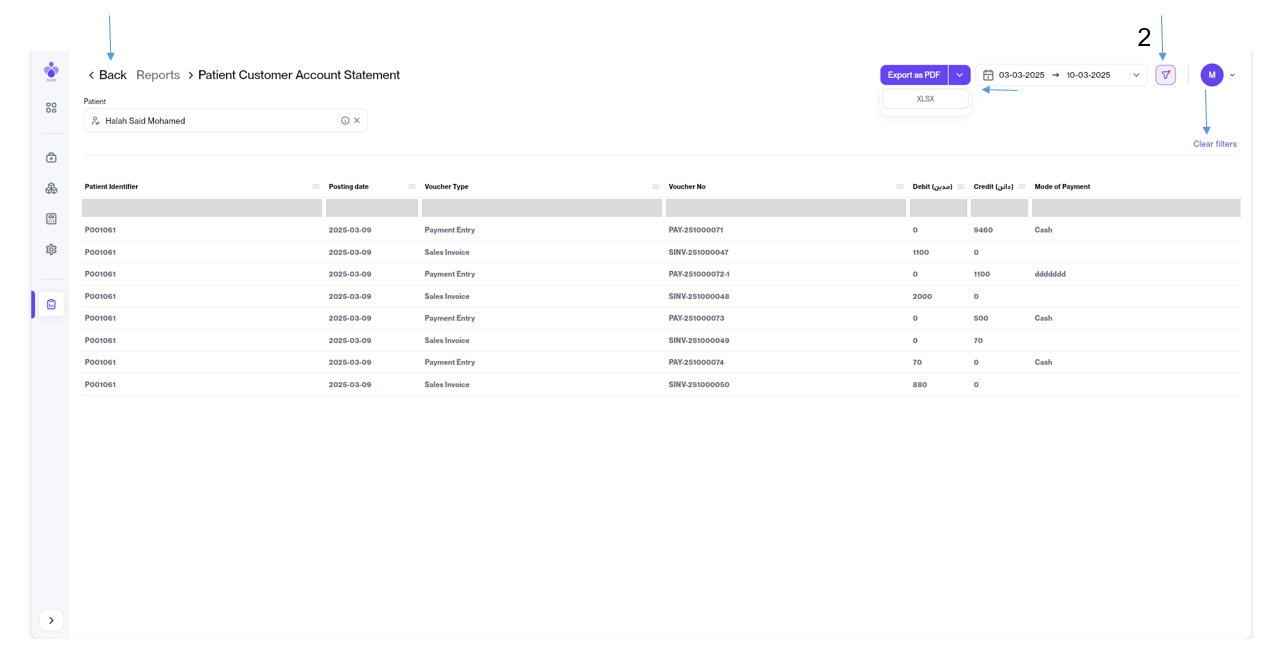Viewport: 1267px width, 658px height.
Task: Choose the XLSX export option
Action: (x=925, y=99)
